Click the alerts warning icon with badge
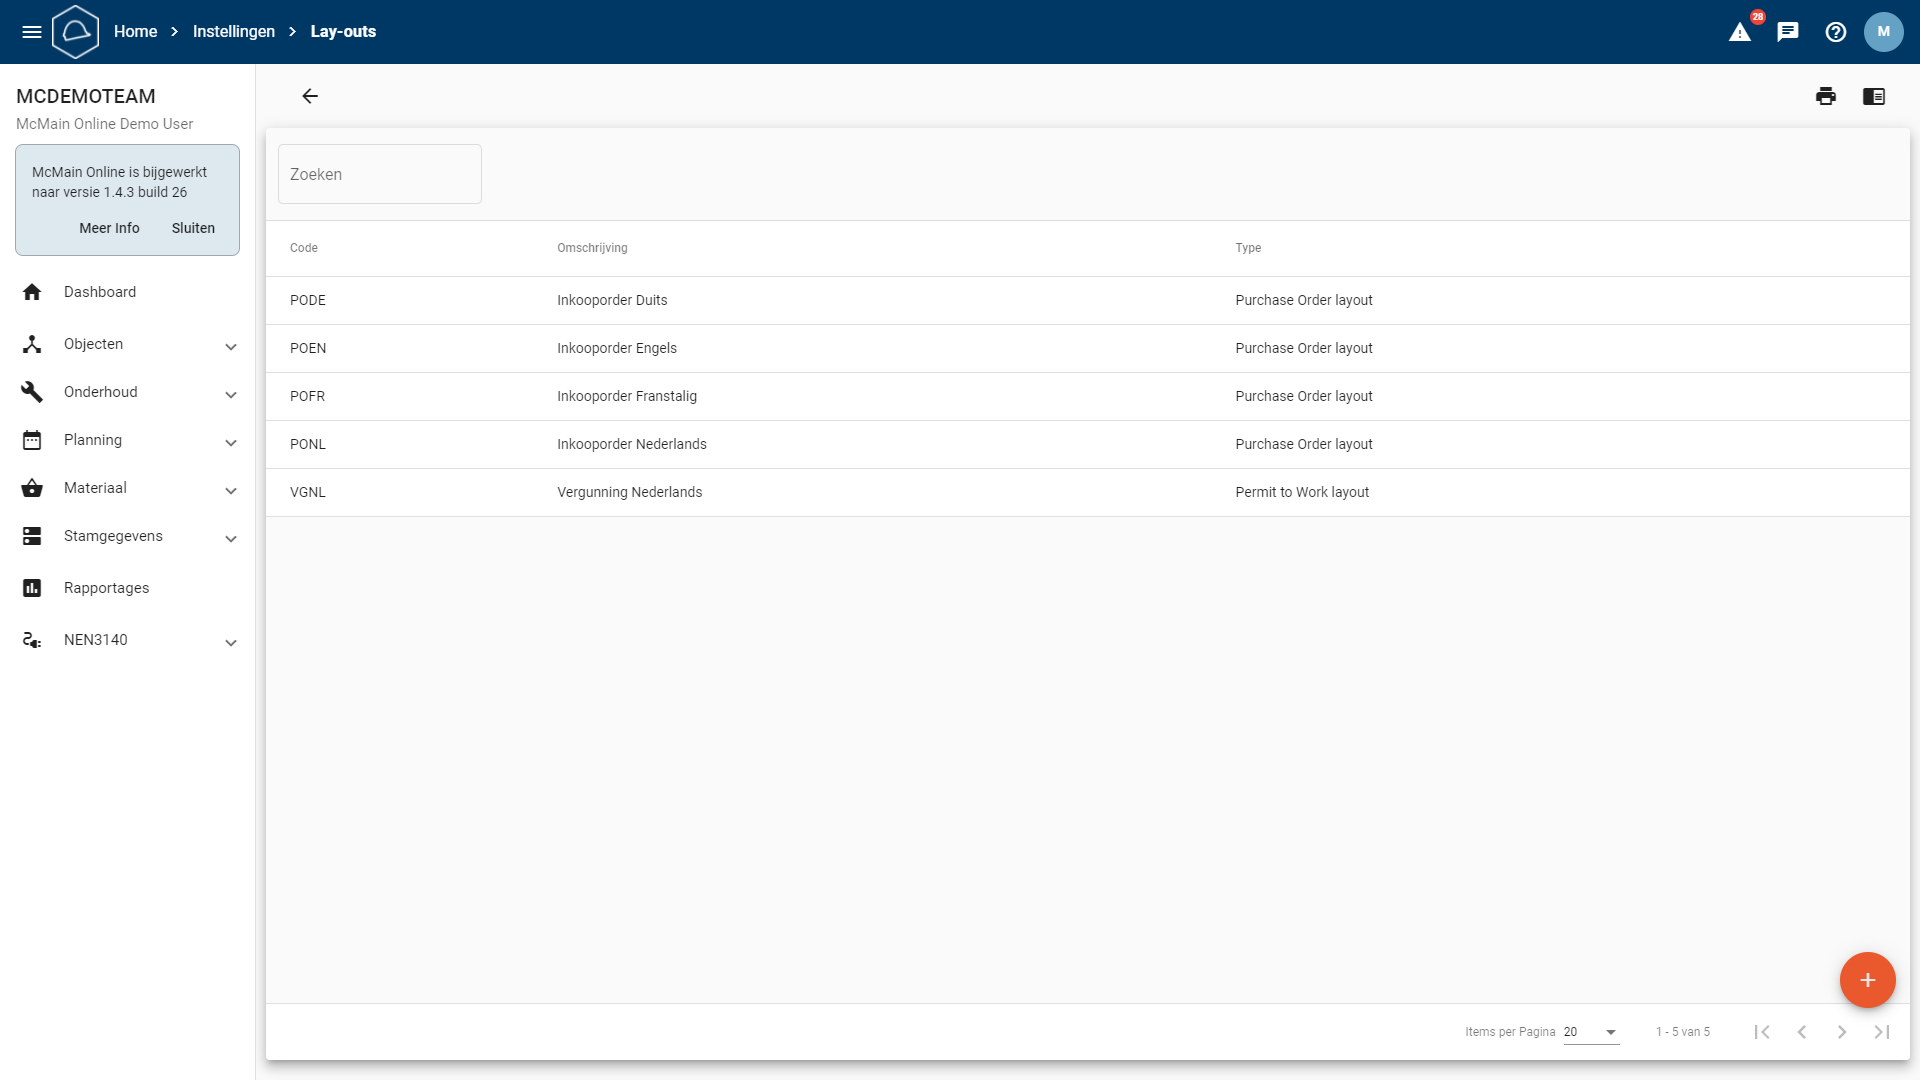 pos(1740,32)
